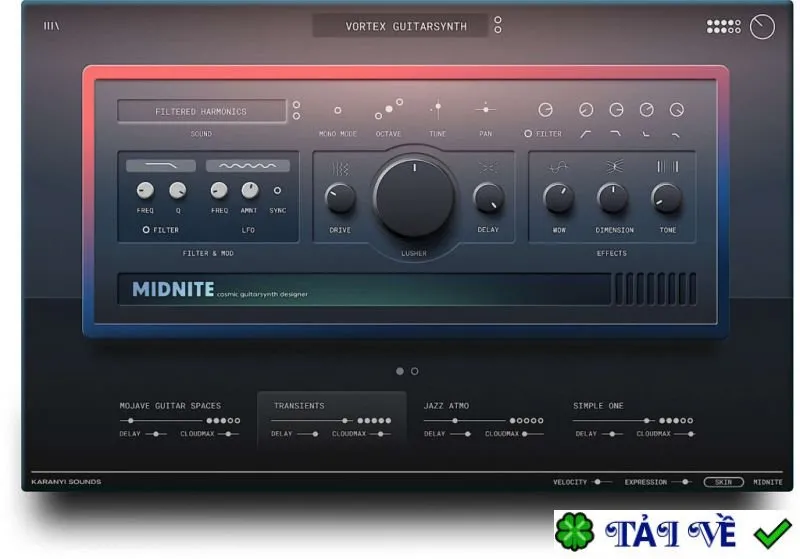Click the Tải Về download button
800x559 pixels.
click(674, 532)
